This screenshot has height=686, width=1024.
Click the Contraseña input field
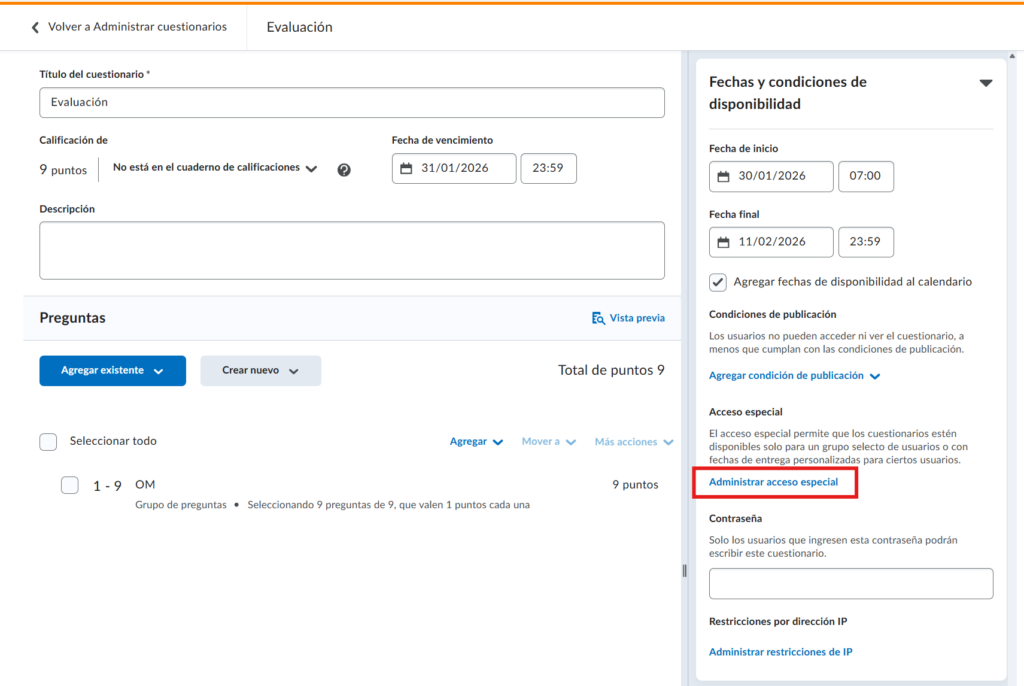pyautogui.click(x=850, y=584)
